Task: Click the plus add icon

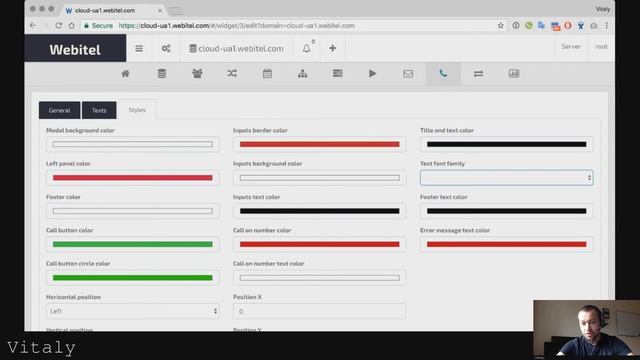Action: pyautogui.click(x=333, y=48)
